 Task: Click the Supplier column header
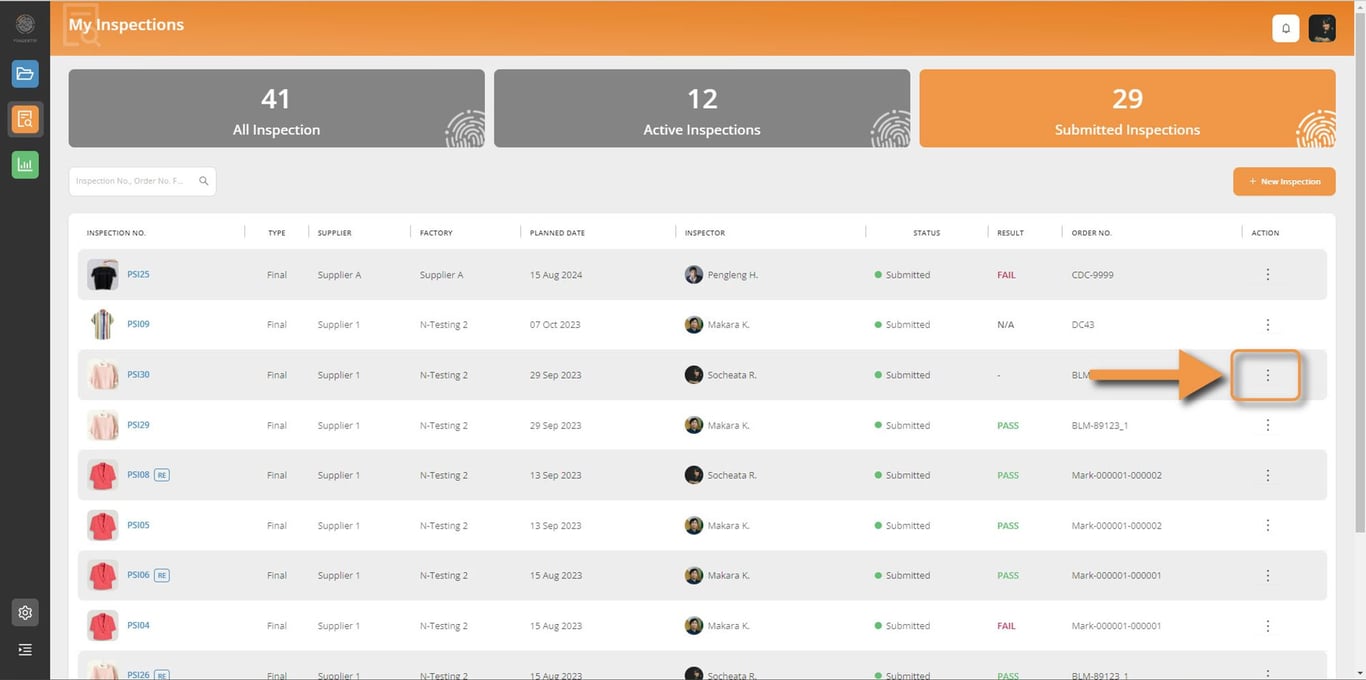(x=334, y=233)
